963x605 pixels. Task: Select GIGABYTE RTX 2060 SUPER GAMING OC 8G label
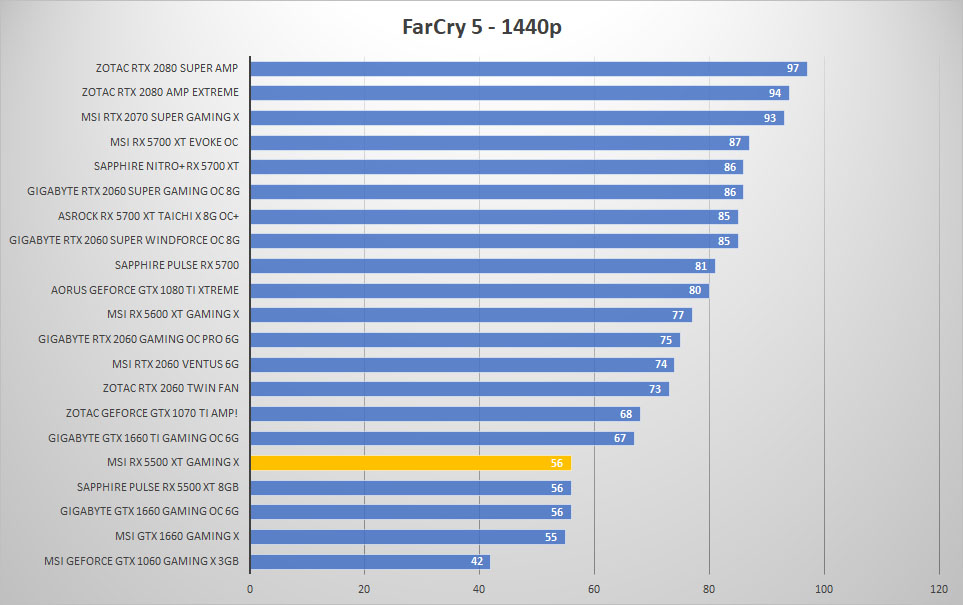pos(133,191)
